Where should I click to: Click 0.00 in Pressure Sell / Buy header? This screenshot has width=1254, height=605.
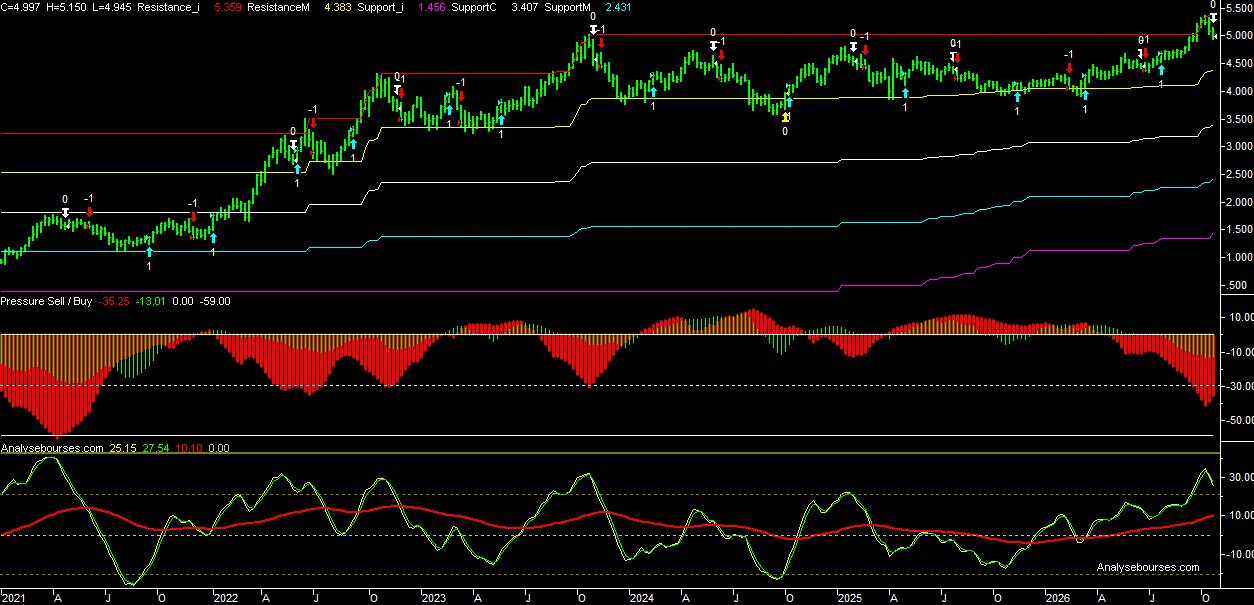[183, 300]
